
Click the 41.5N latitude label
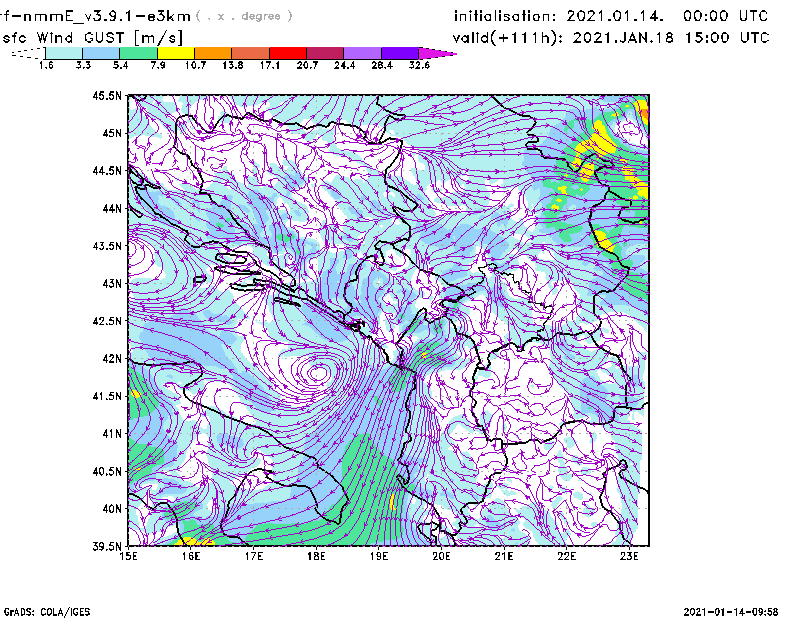pos(108,396)
